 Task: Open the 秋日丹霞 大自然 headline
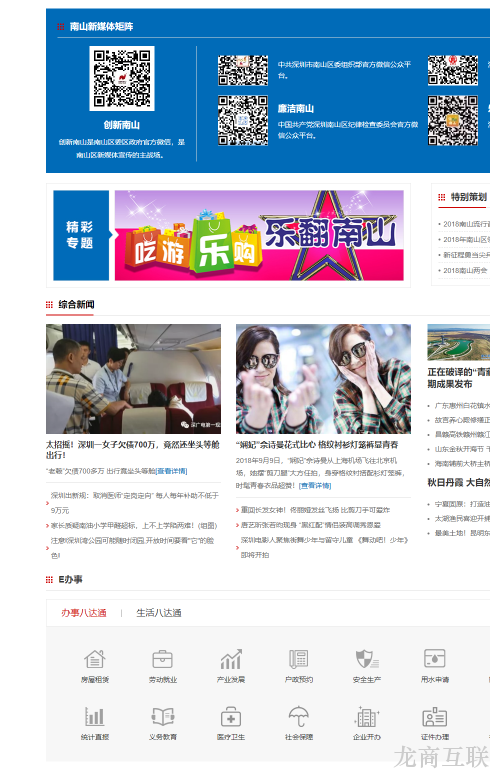[459, 483]
